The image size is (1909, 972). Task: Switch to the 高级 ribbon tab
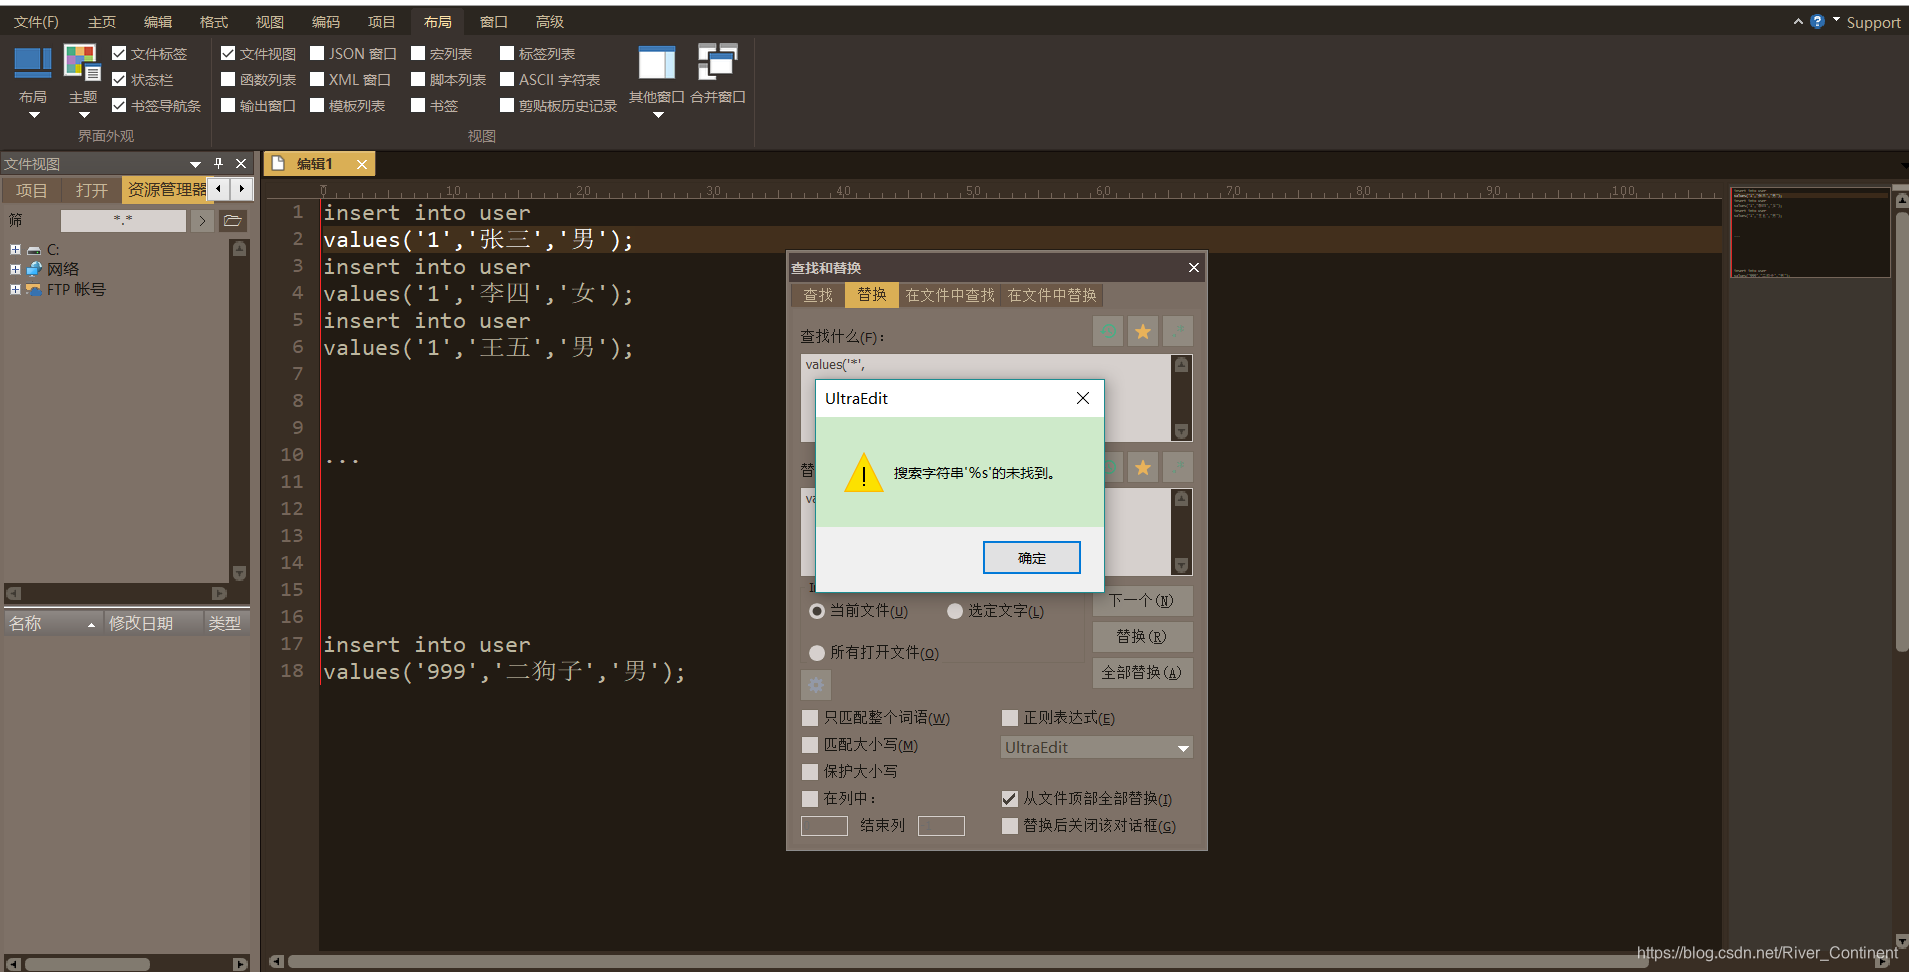[550, 21]
